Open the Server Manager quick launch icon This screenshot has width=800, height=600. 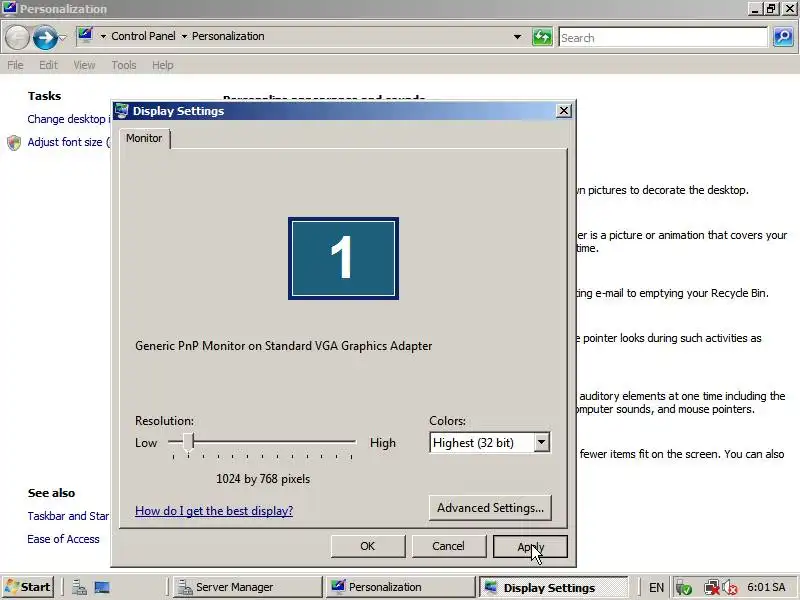[x=79, y=587]
